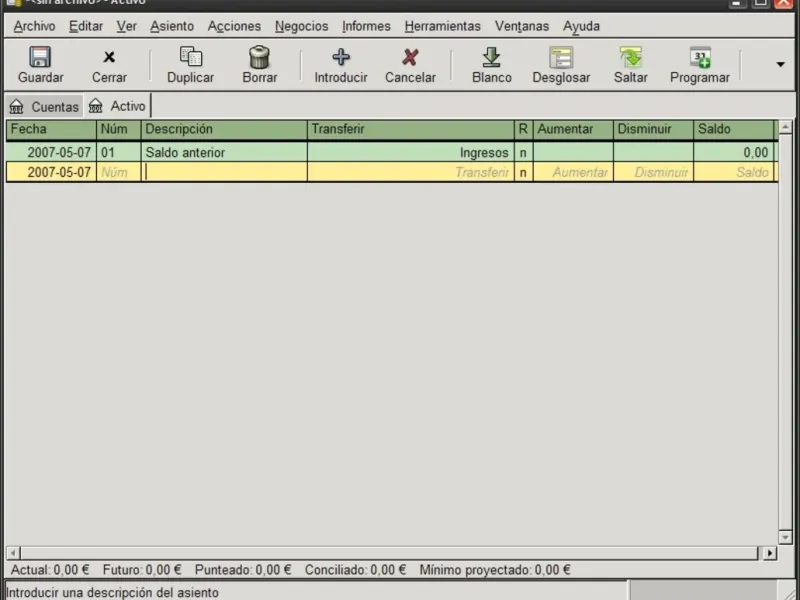800x600 pixels.
Task: Click number cell '01' in first row
Action: pos(118,152)
